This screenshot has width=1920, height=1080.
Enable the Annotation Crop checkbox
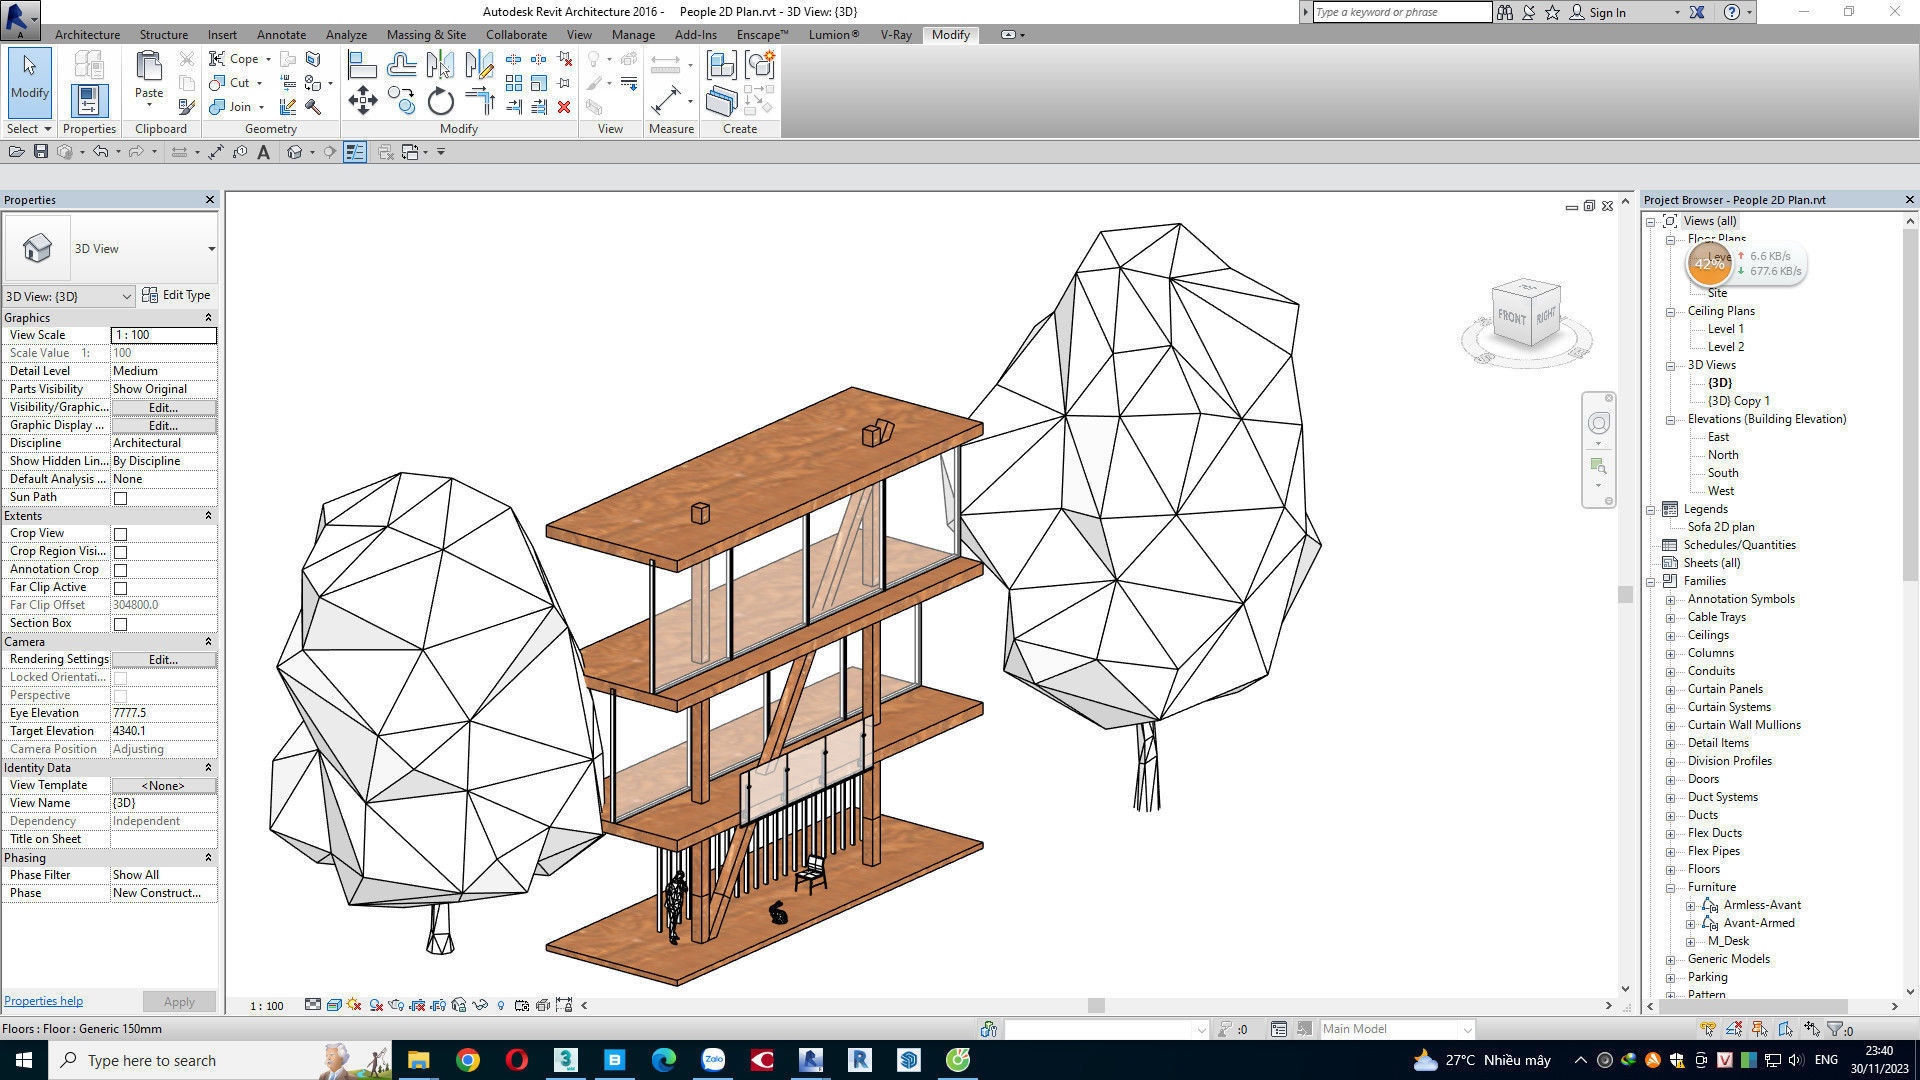120,570
